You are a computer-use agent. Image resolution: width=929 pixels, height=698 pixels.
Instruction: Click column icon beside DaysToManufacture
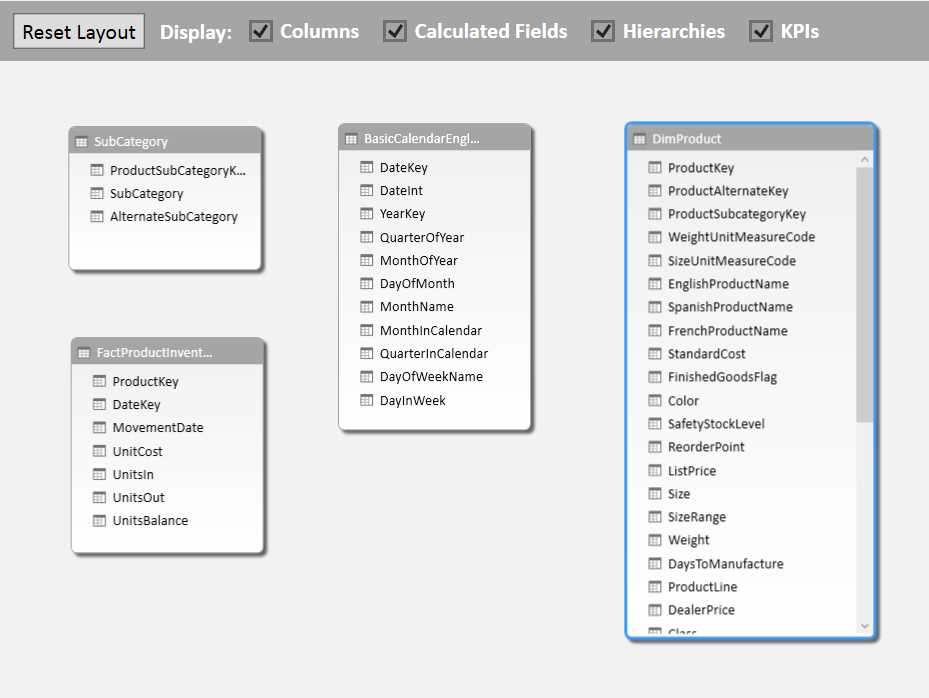(x=655, y=563)
